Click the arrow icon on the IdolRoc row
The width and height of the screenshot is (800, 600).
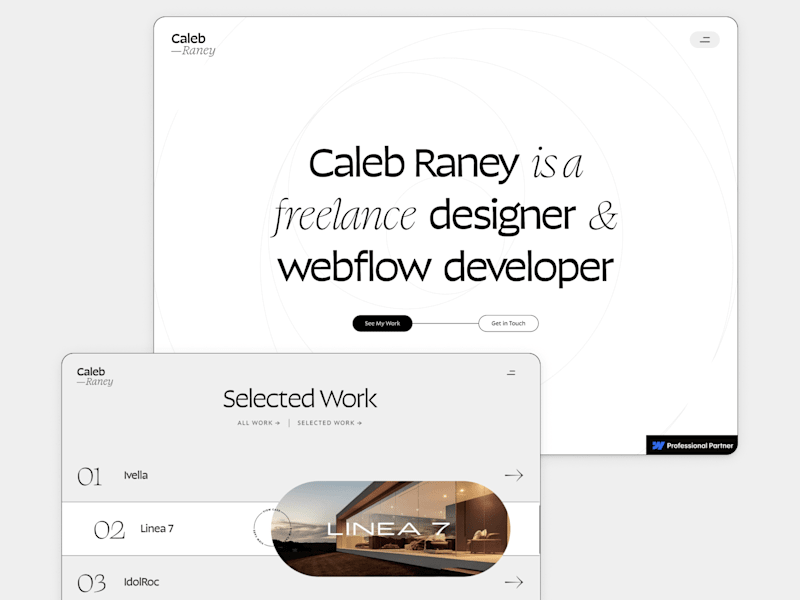514,582
